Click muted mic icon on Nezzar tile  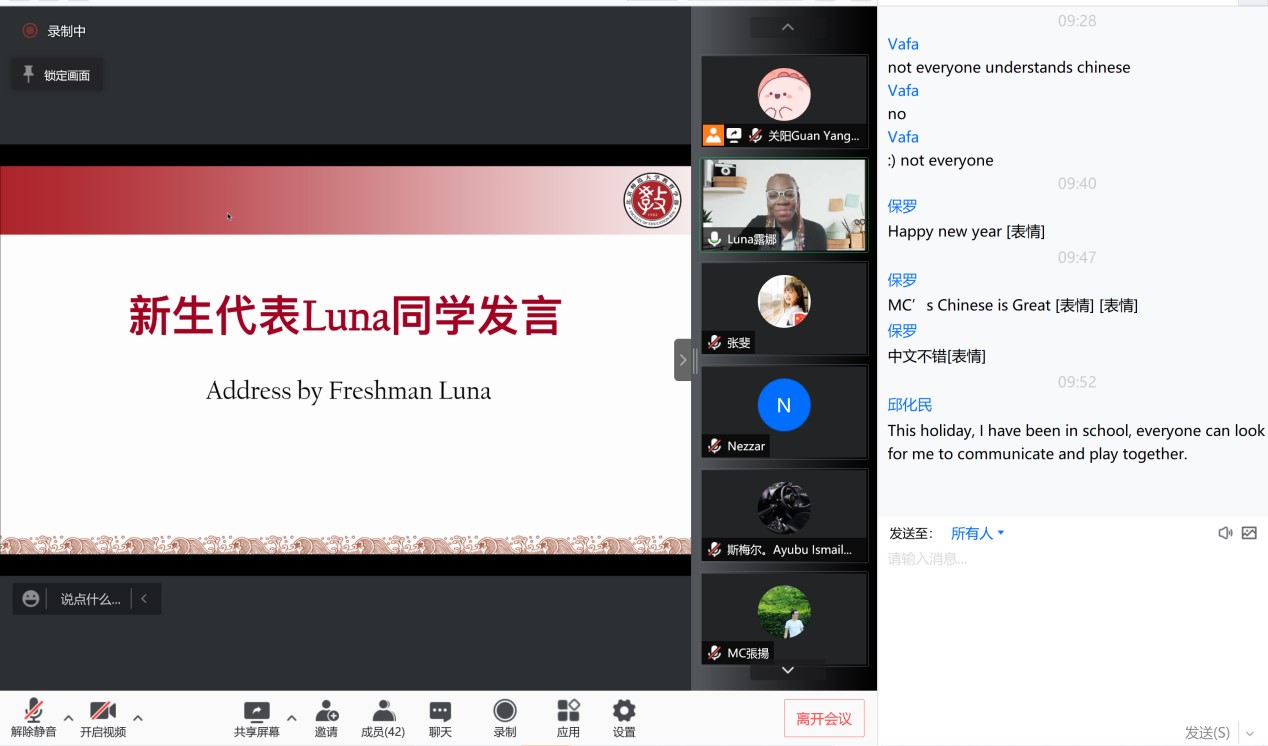714,446
